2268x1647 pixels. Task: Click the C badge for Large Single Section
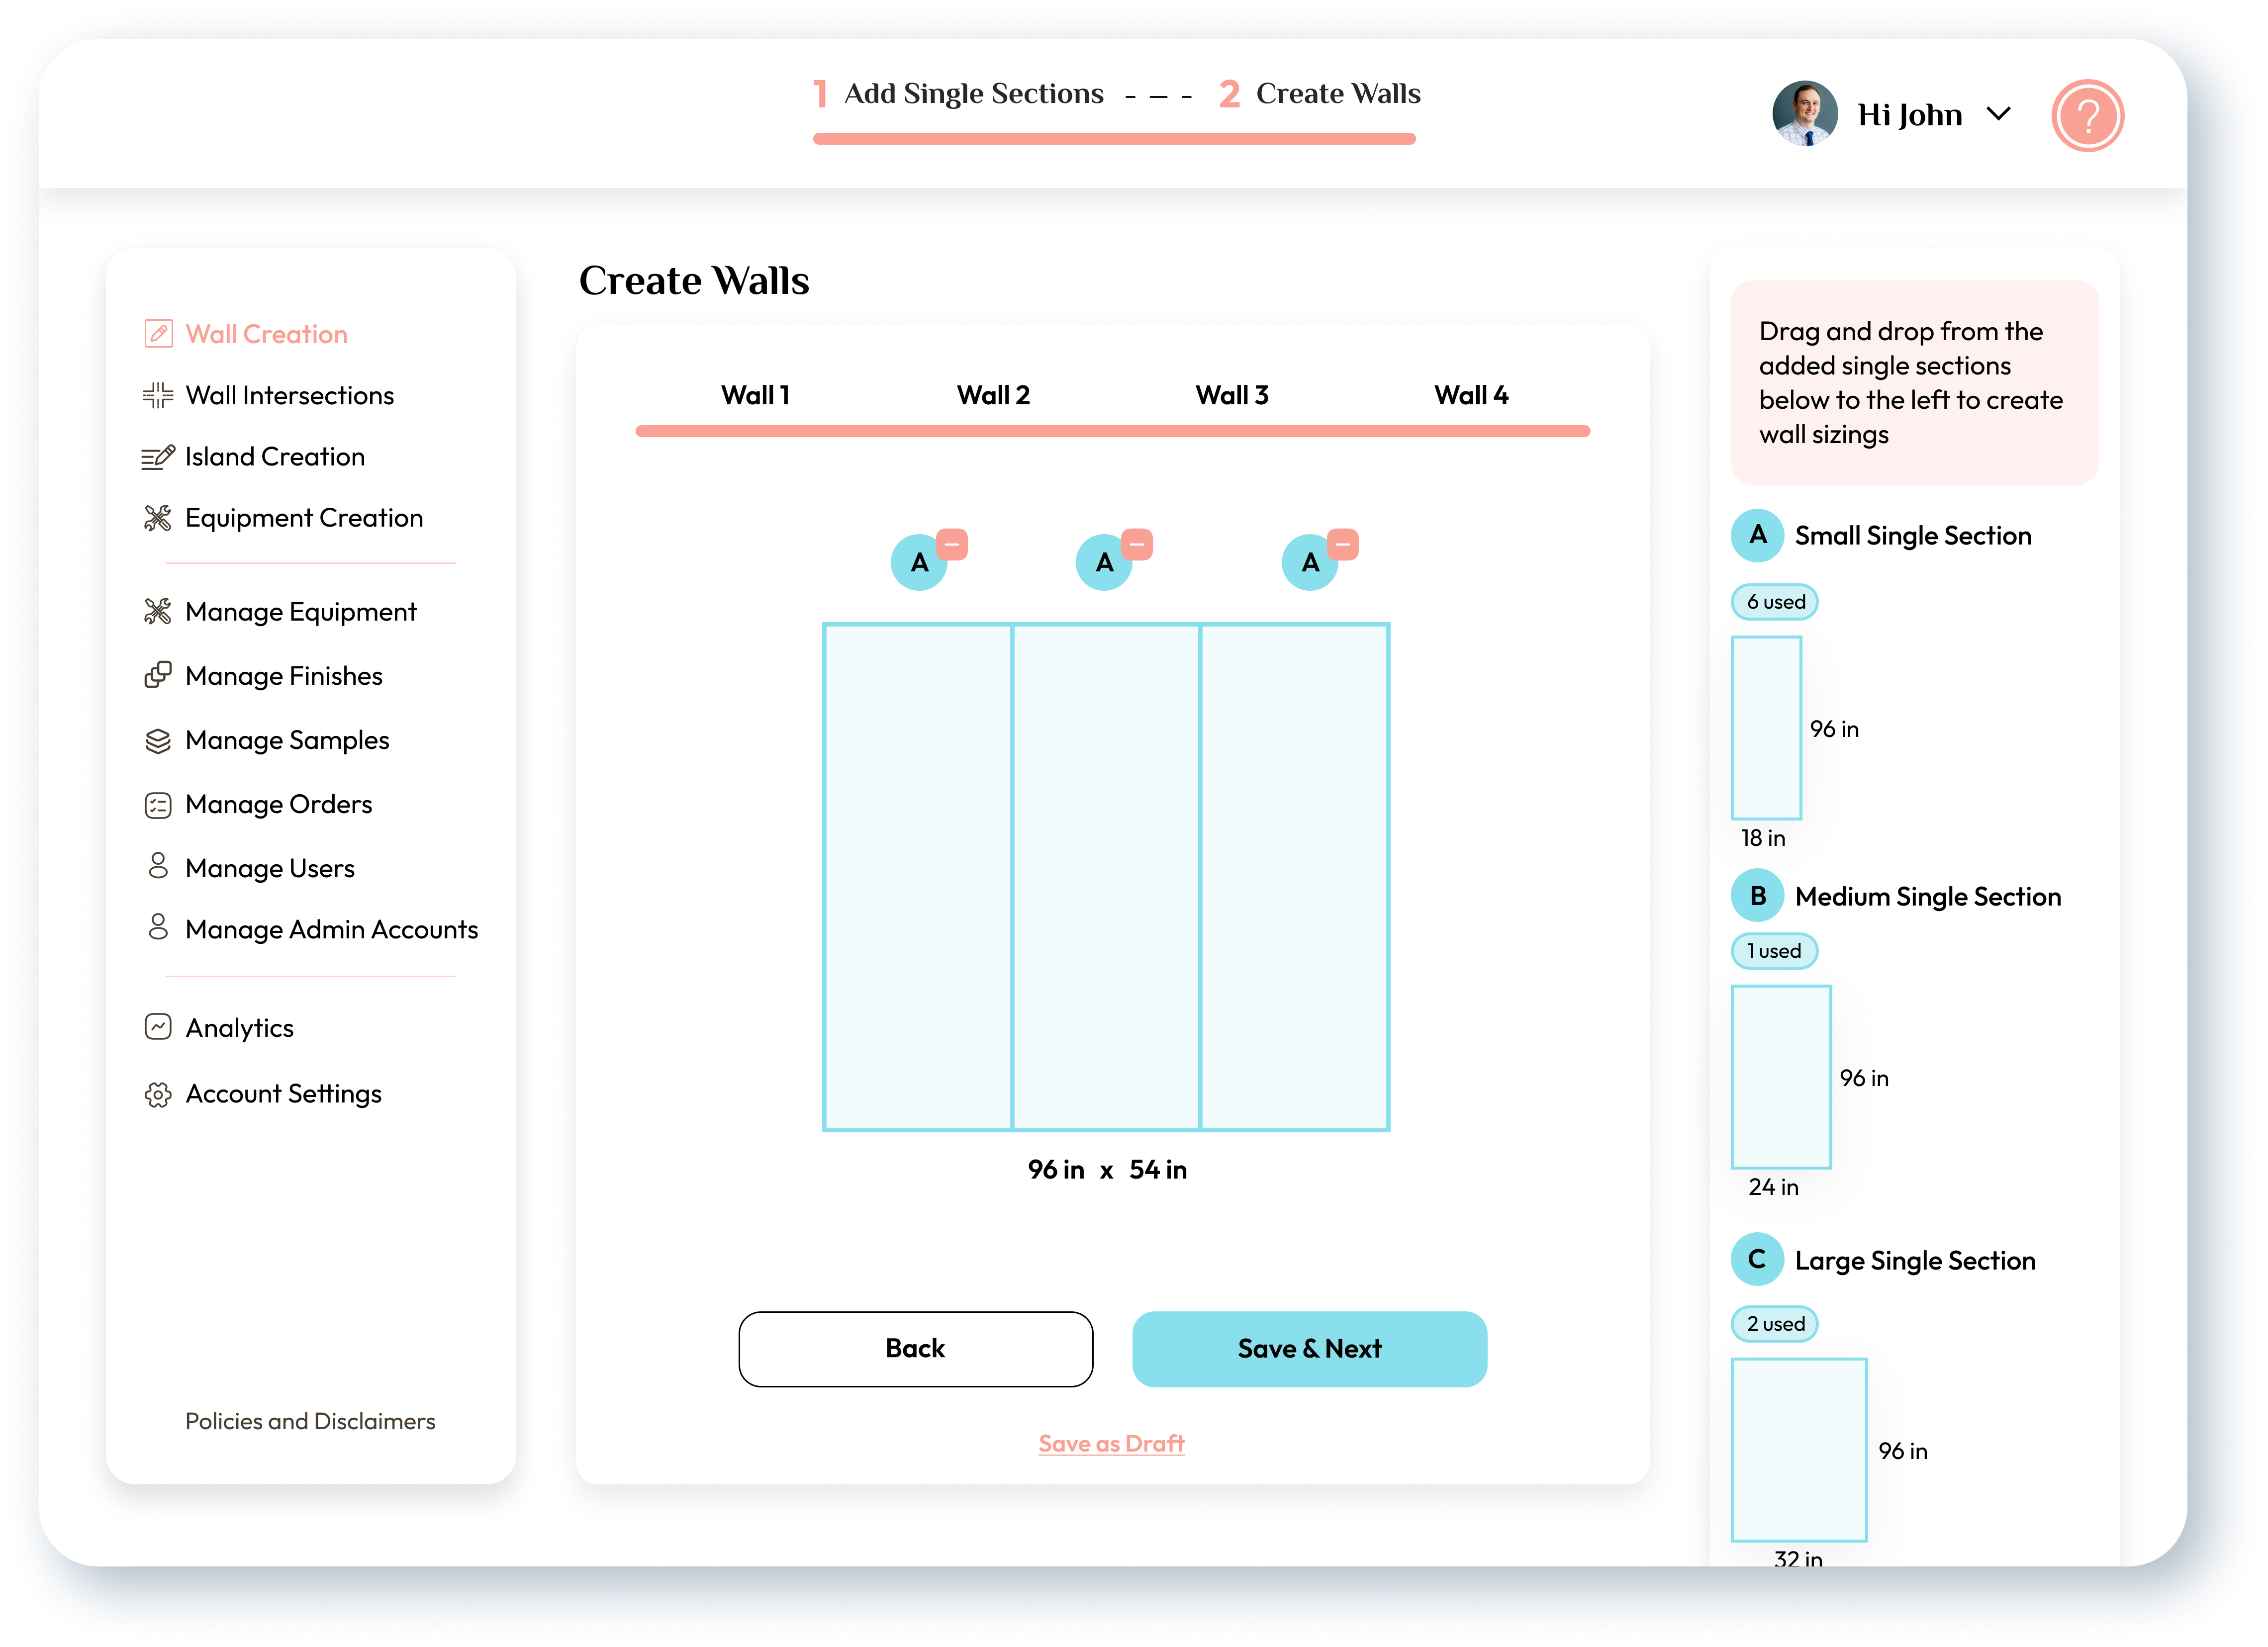point(1758,1260)
